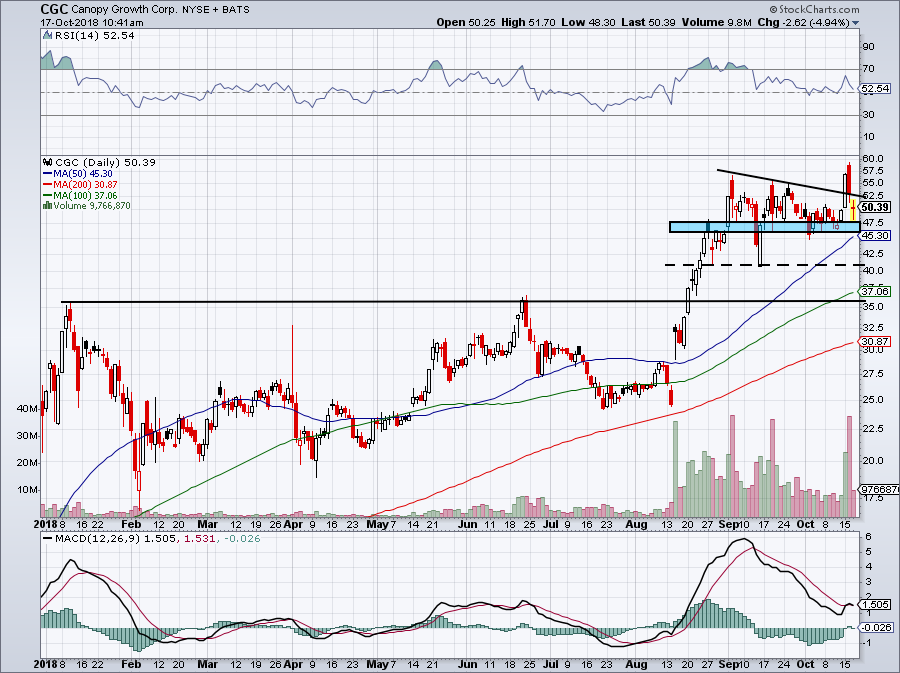Click the 9766870 volume axis tag
This screenshot has width=900, height=673.
tap(878, 489)
